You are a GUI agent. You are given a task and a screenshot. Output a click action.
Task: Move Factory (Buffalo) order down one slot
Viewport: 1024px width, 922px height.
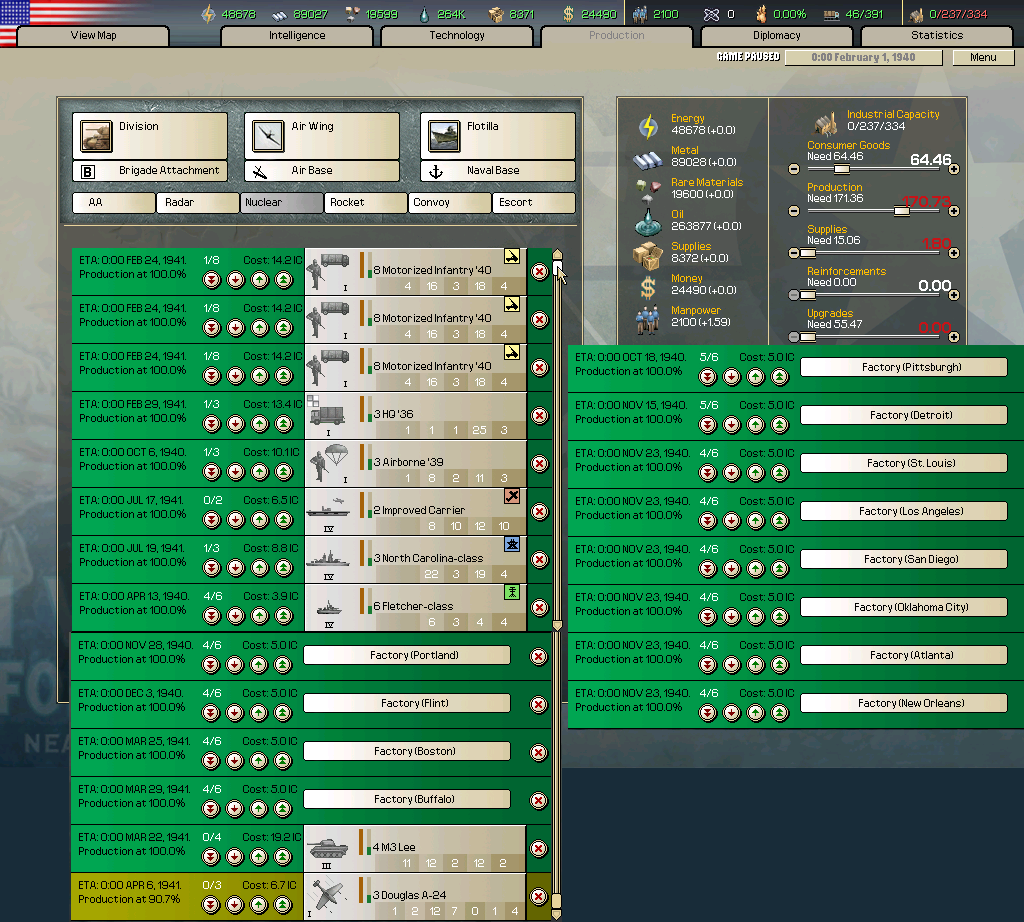pyautogui.click(x=234, y=809)
